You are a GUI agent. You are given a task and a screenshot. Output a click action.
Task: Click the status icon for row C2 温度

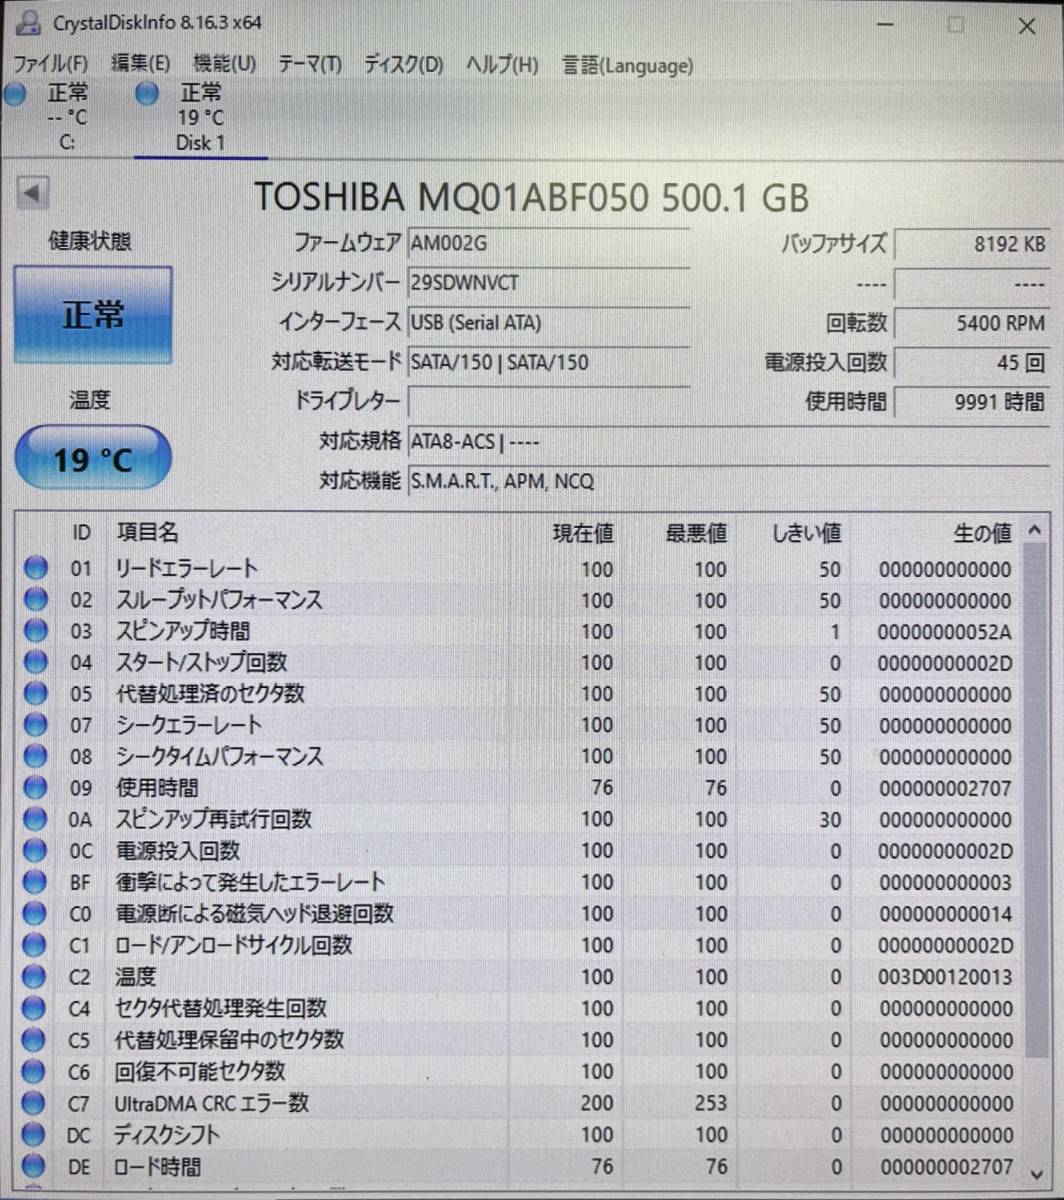[x=36, y=976]
